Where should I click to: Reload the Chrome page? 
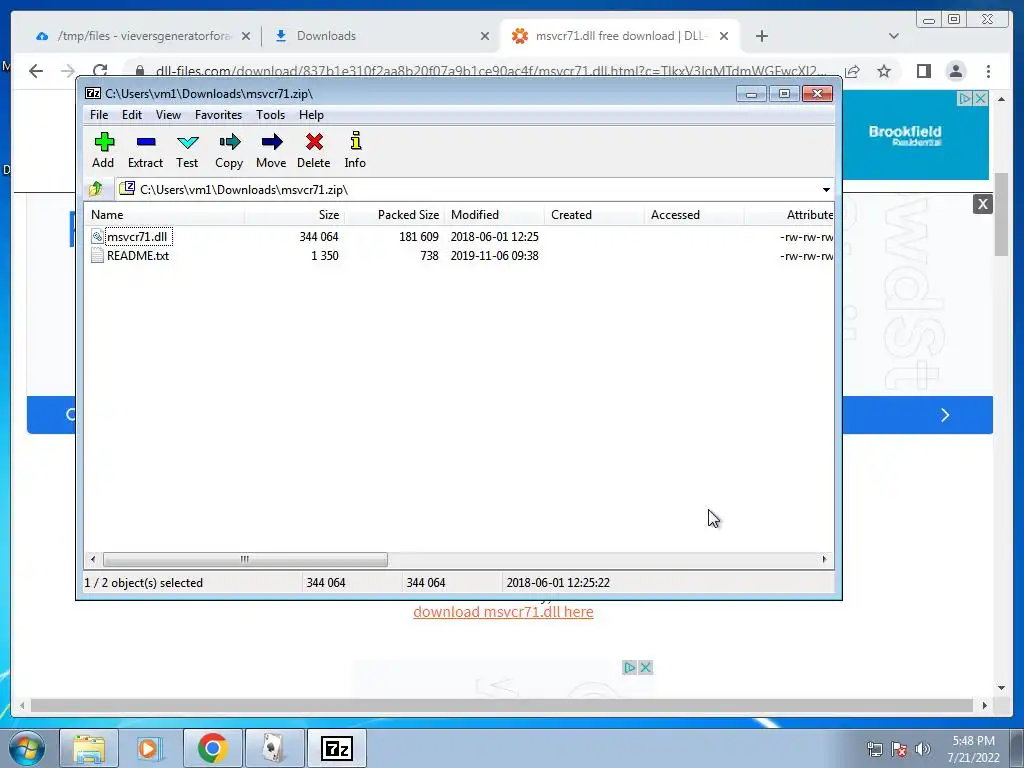(100, 71)
